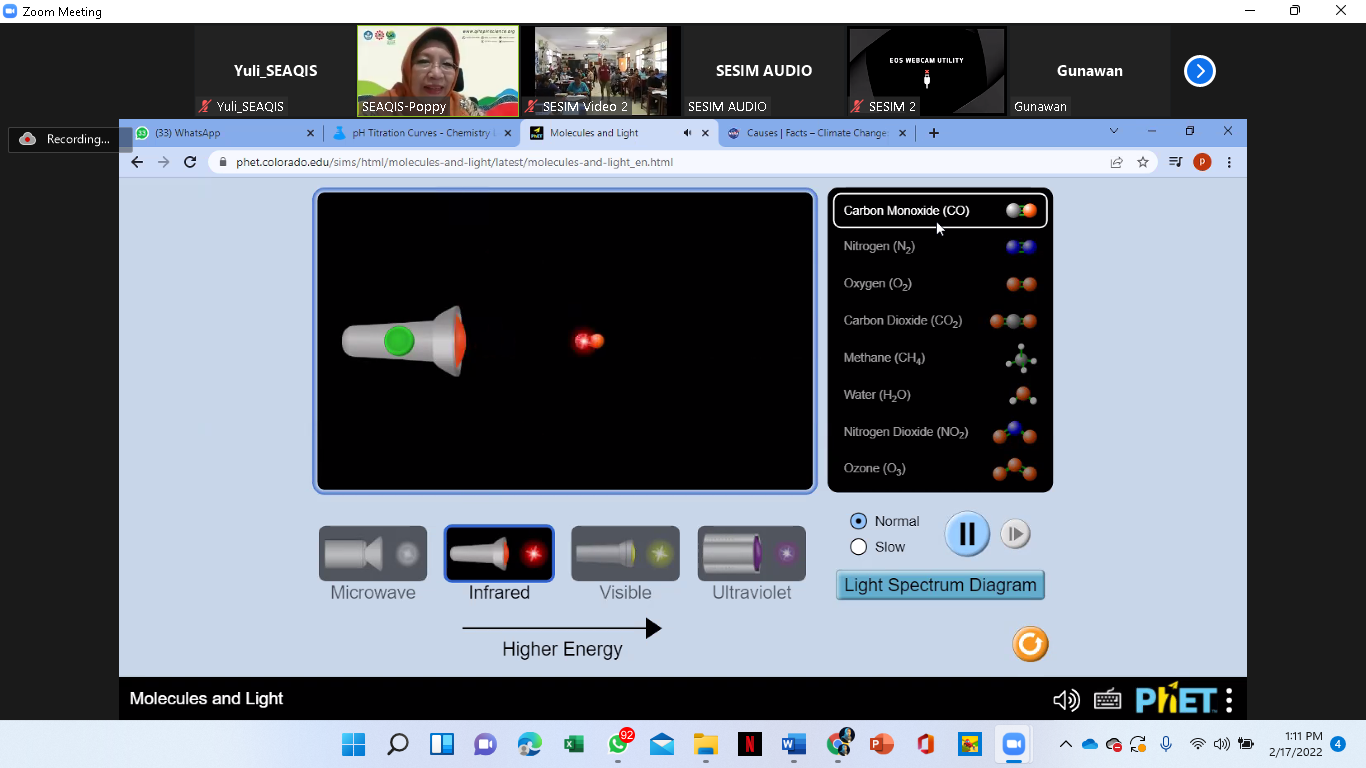The width and height of the screenshot is (1366, 768).
Task: Open the Light Spectrum Diagram
Action: pyautogui.click(x=940, y=585)
